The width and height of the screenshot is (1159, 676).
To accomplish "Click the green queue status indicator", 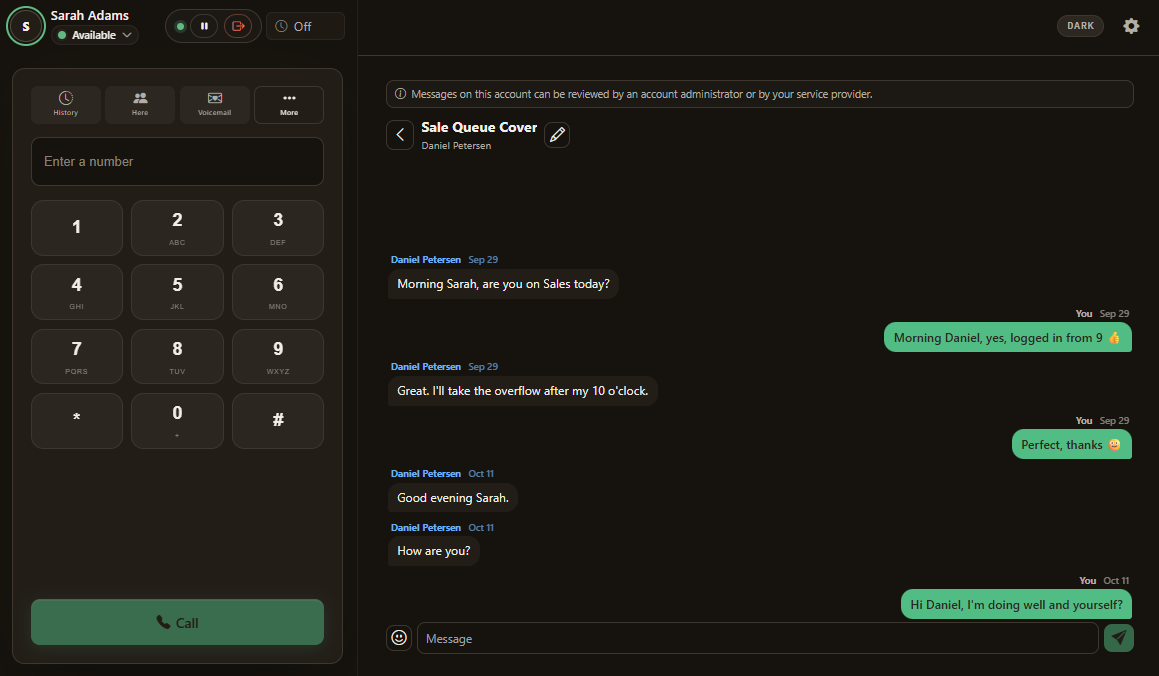I will [180, 26].
